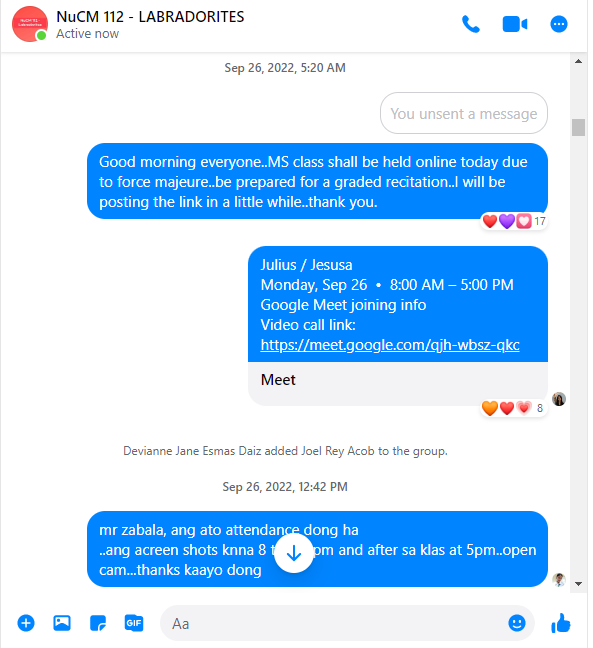Start a video call with camera icon
Viewport: 593px width, 648px height.
pos(515,24)
